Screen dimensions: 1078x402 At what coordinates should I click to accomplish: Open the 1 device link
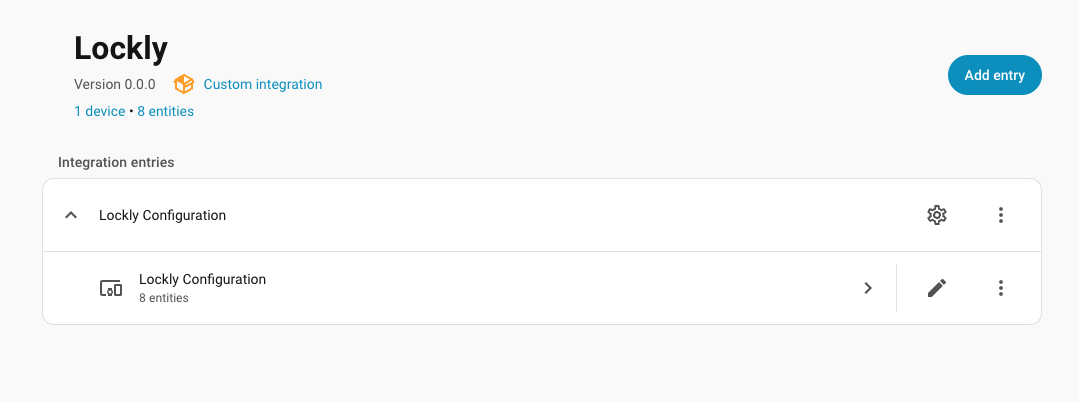[x=100, y=112]
